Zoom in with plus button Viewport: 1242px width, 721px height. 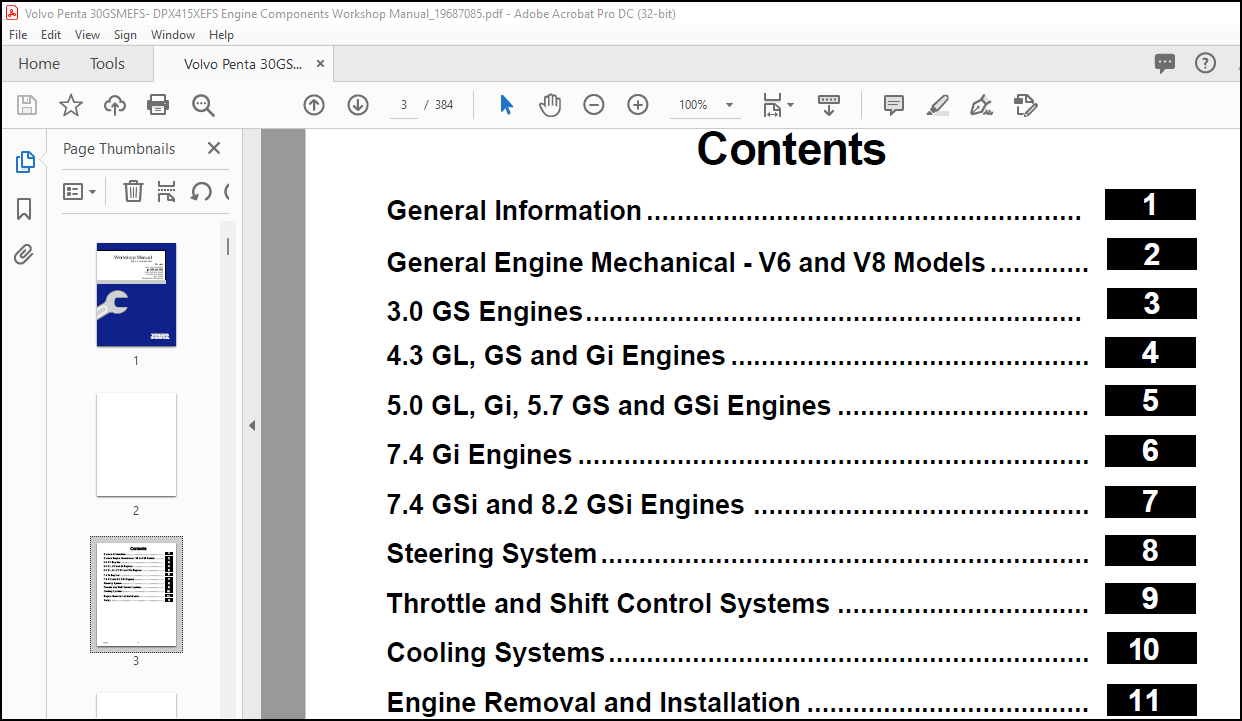[638, 105]
